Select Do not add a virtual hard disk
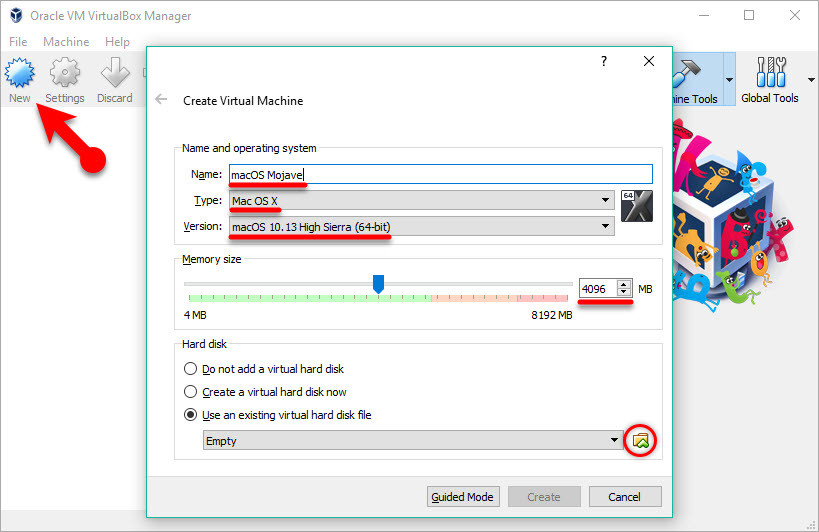Screen dimensions: 819x532 [264, 369]
